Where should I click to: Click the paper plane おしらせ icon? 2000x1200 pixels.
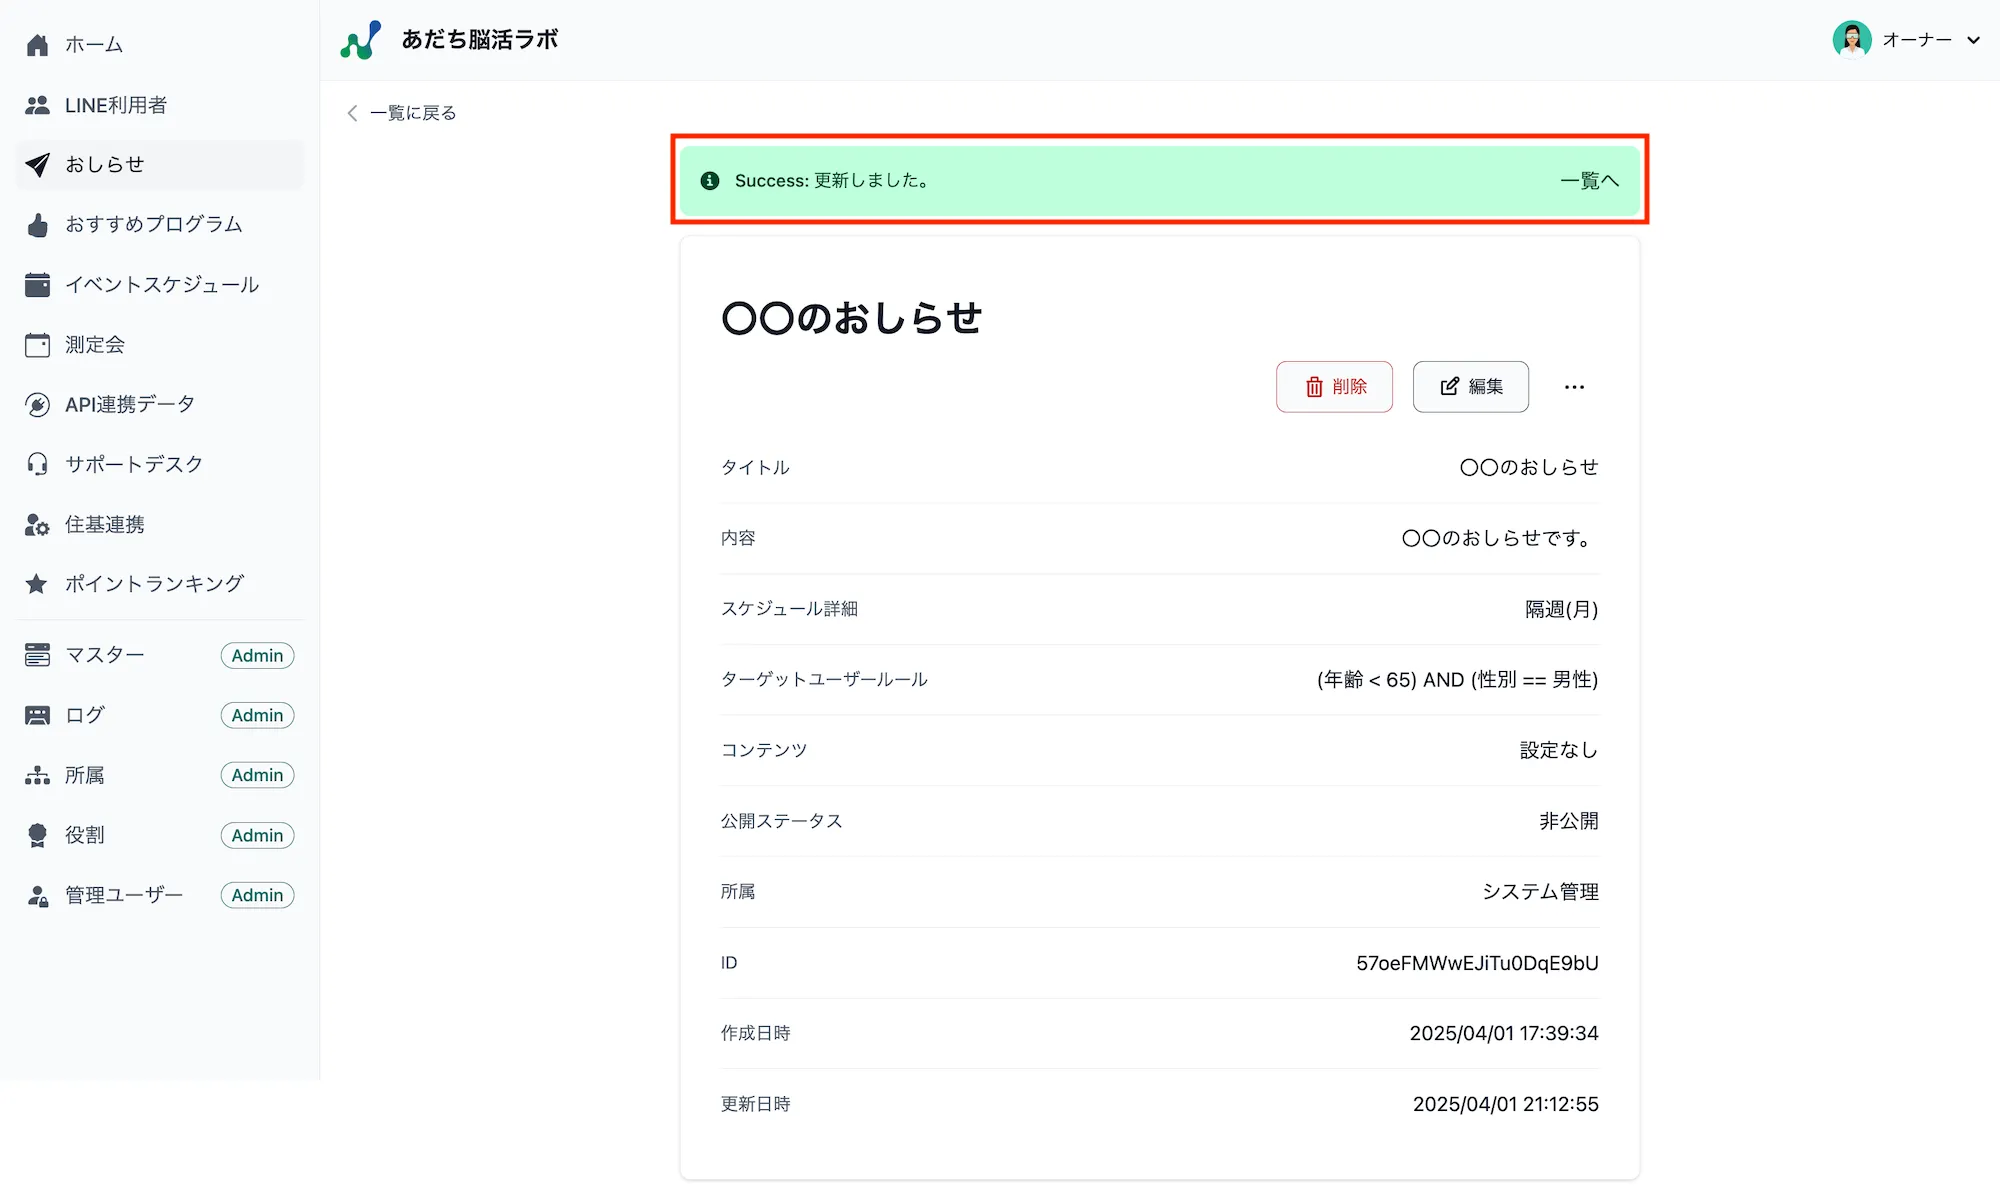pyautogui.click(x=37, y=165)
